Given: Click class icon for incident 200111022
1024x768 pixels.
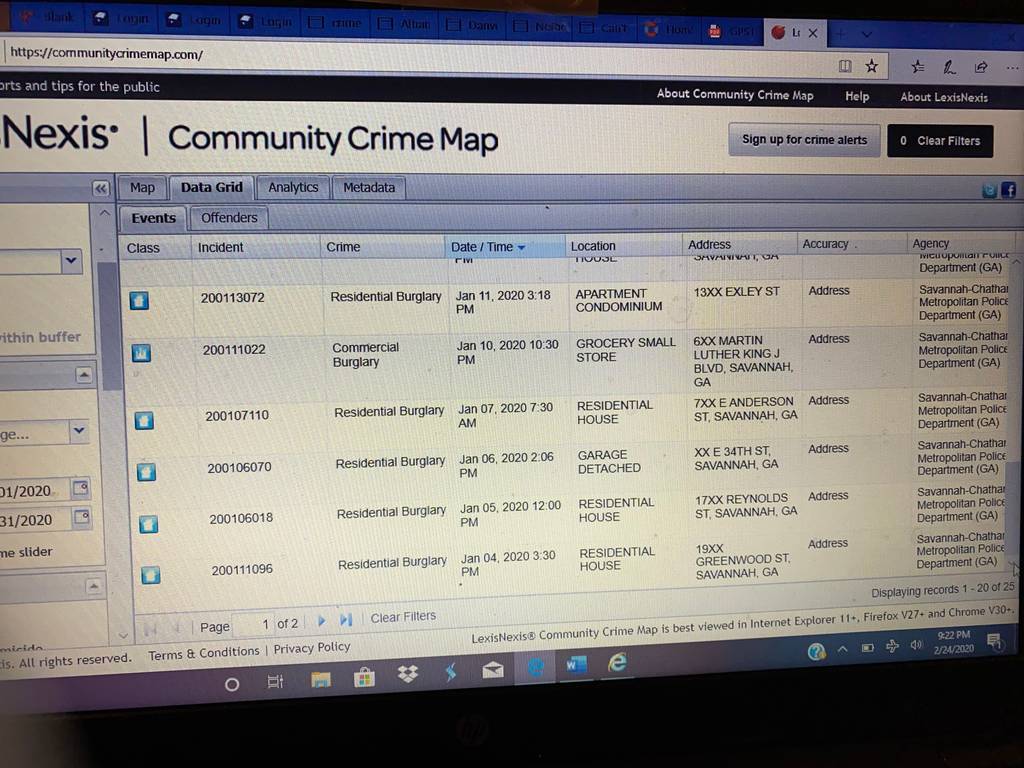Looking at the screenshot, I should pyautogui.click(x=141, y=353).
